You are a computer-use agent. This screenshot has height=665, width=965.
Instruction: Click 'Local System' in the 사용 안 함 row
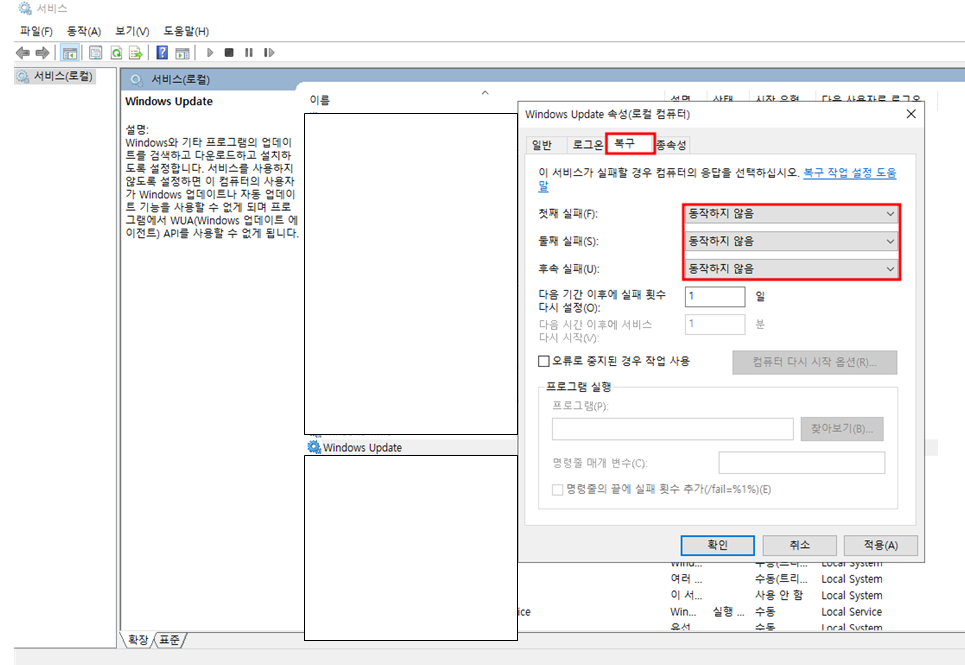[x=851, y=595]
